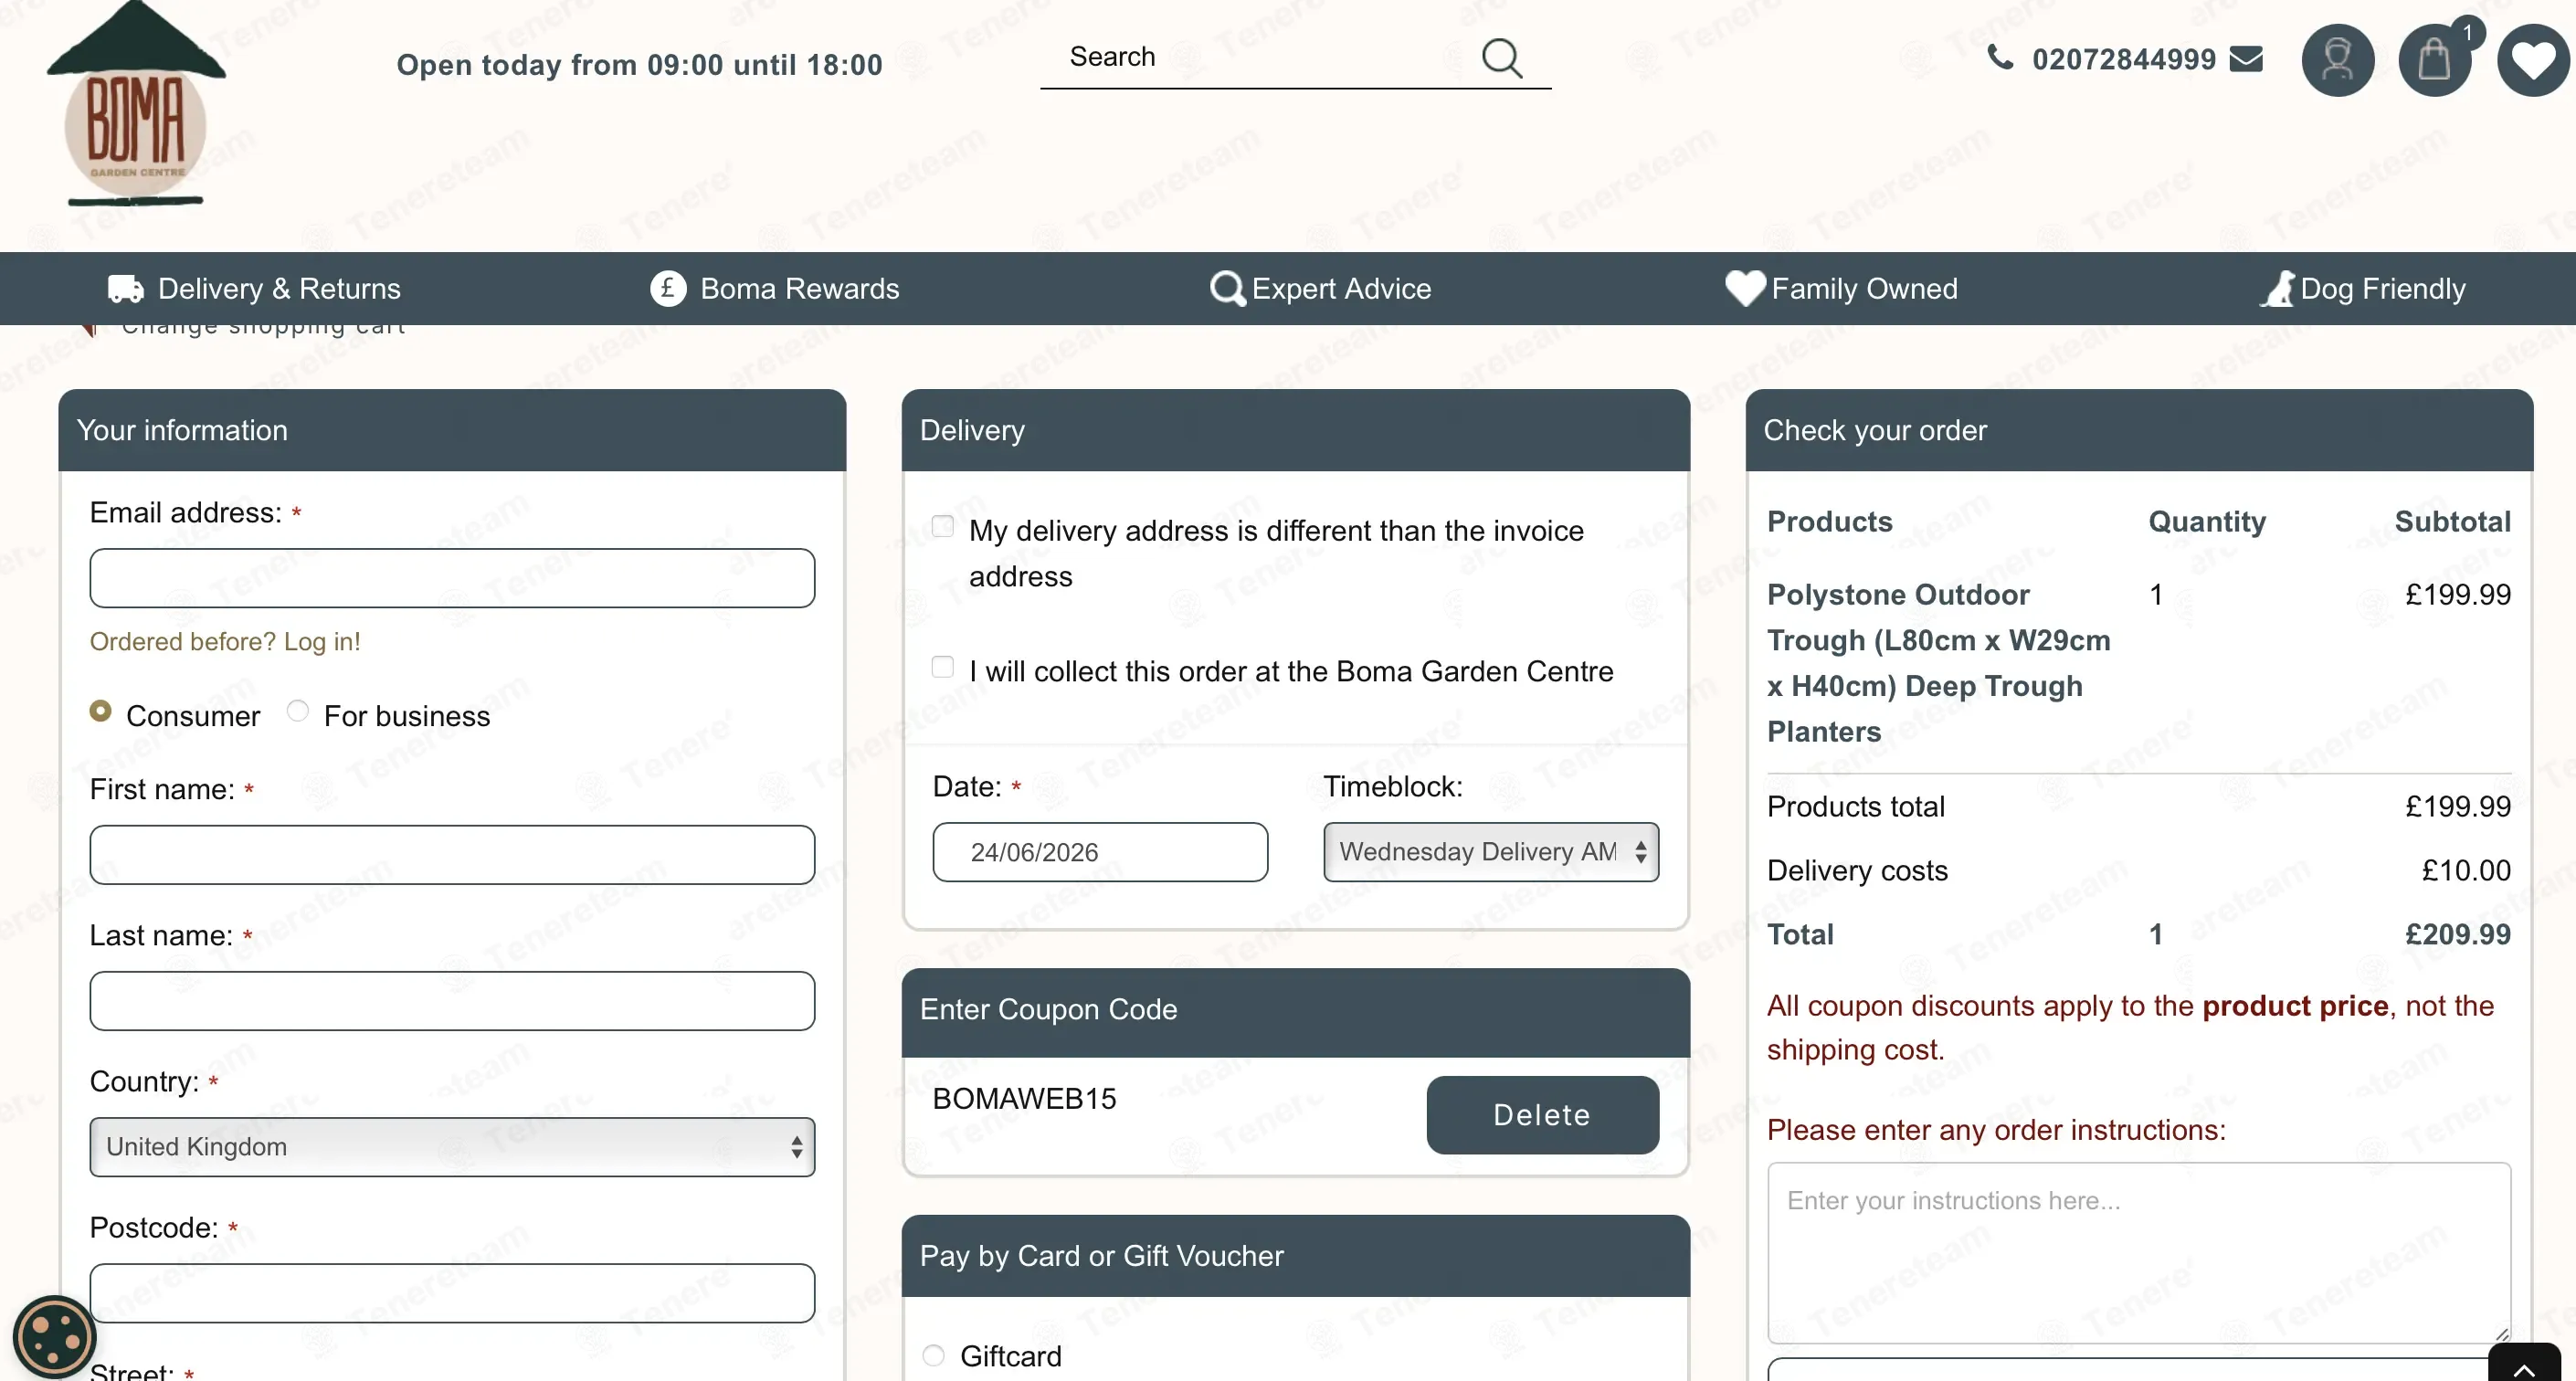This screenshot has width=2576, height=1381.
Task: Click the Enter Coupon Code header
Action: pyautogui.click(x=1296, y=1011)
